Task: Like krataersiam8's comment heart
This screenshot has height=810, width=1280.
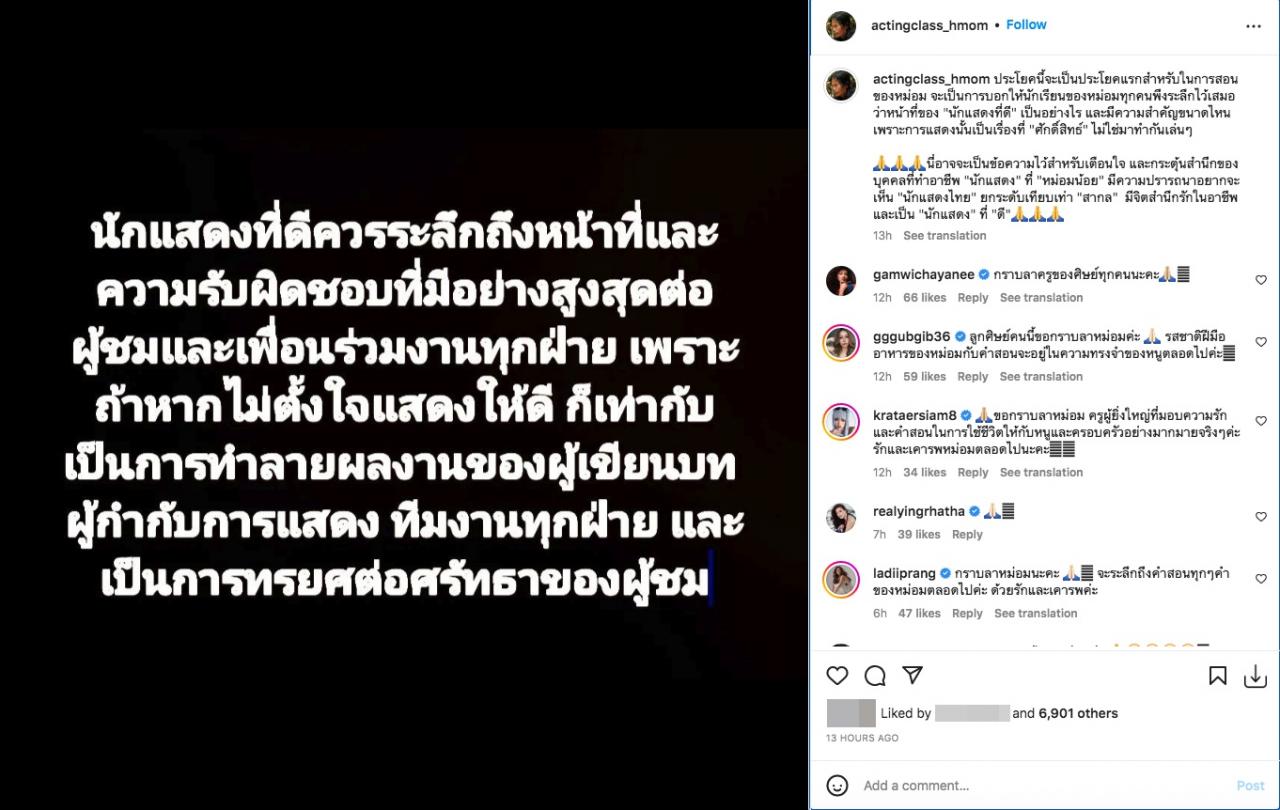Action: click(x=1260, y=421)
